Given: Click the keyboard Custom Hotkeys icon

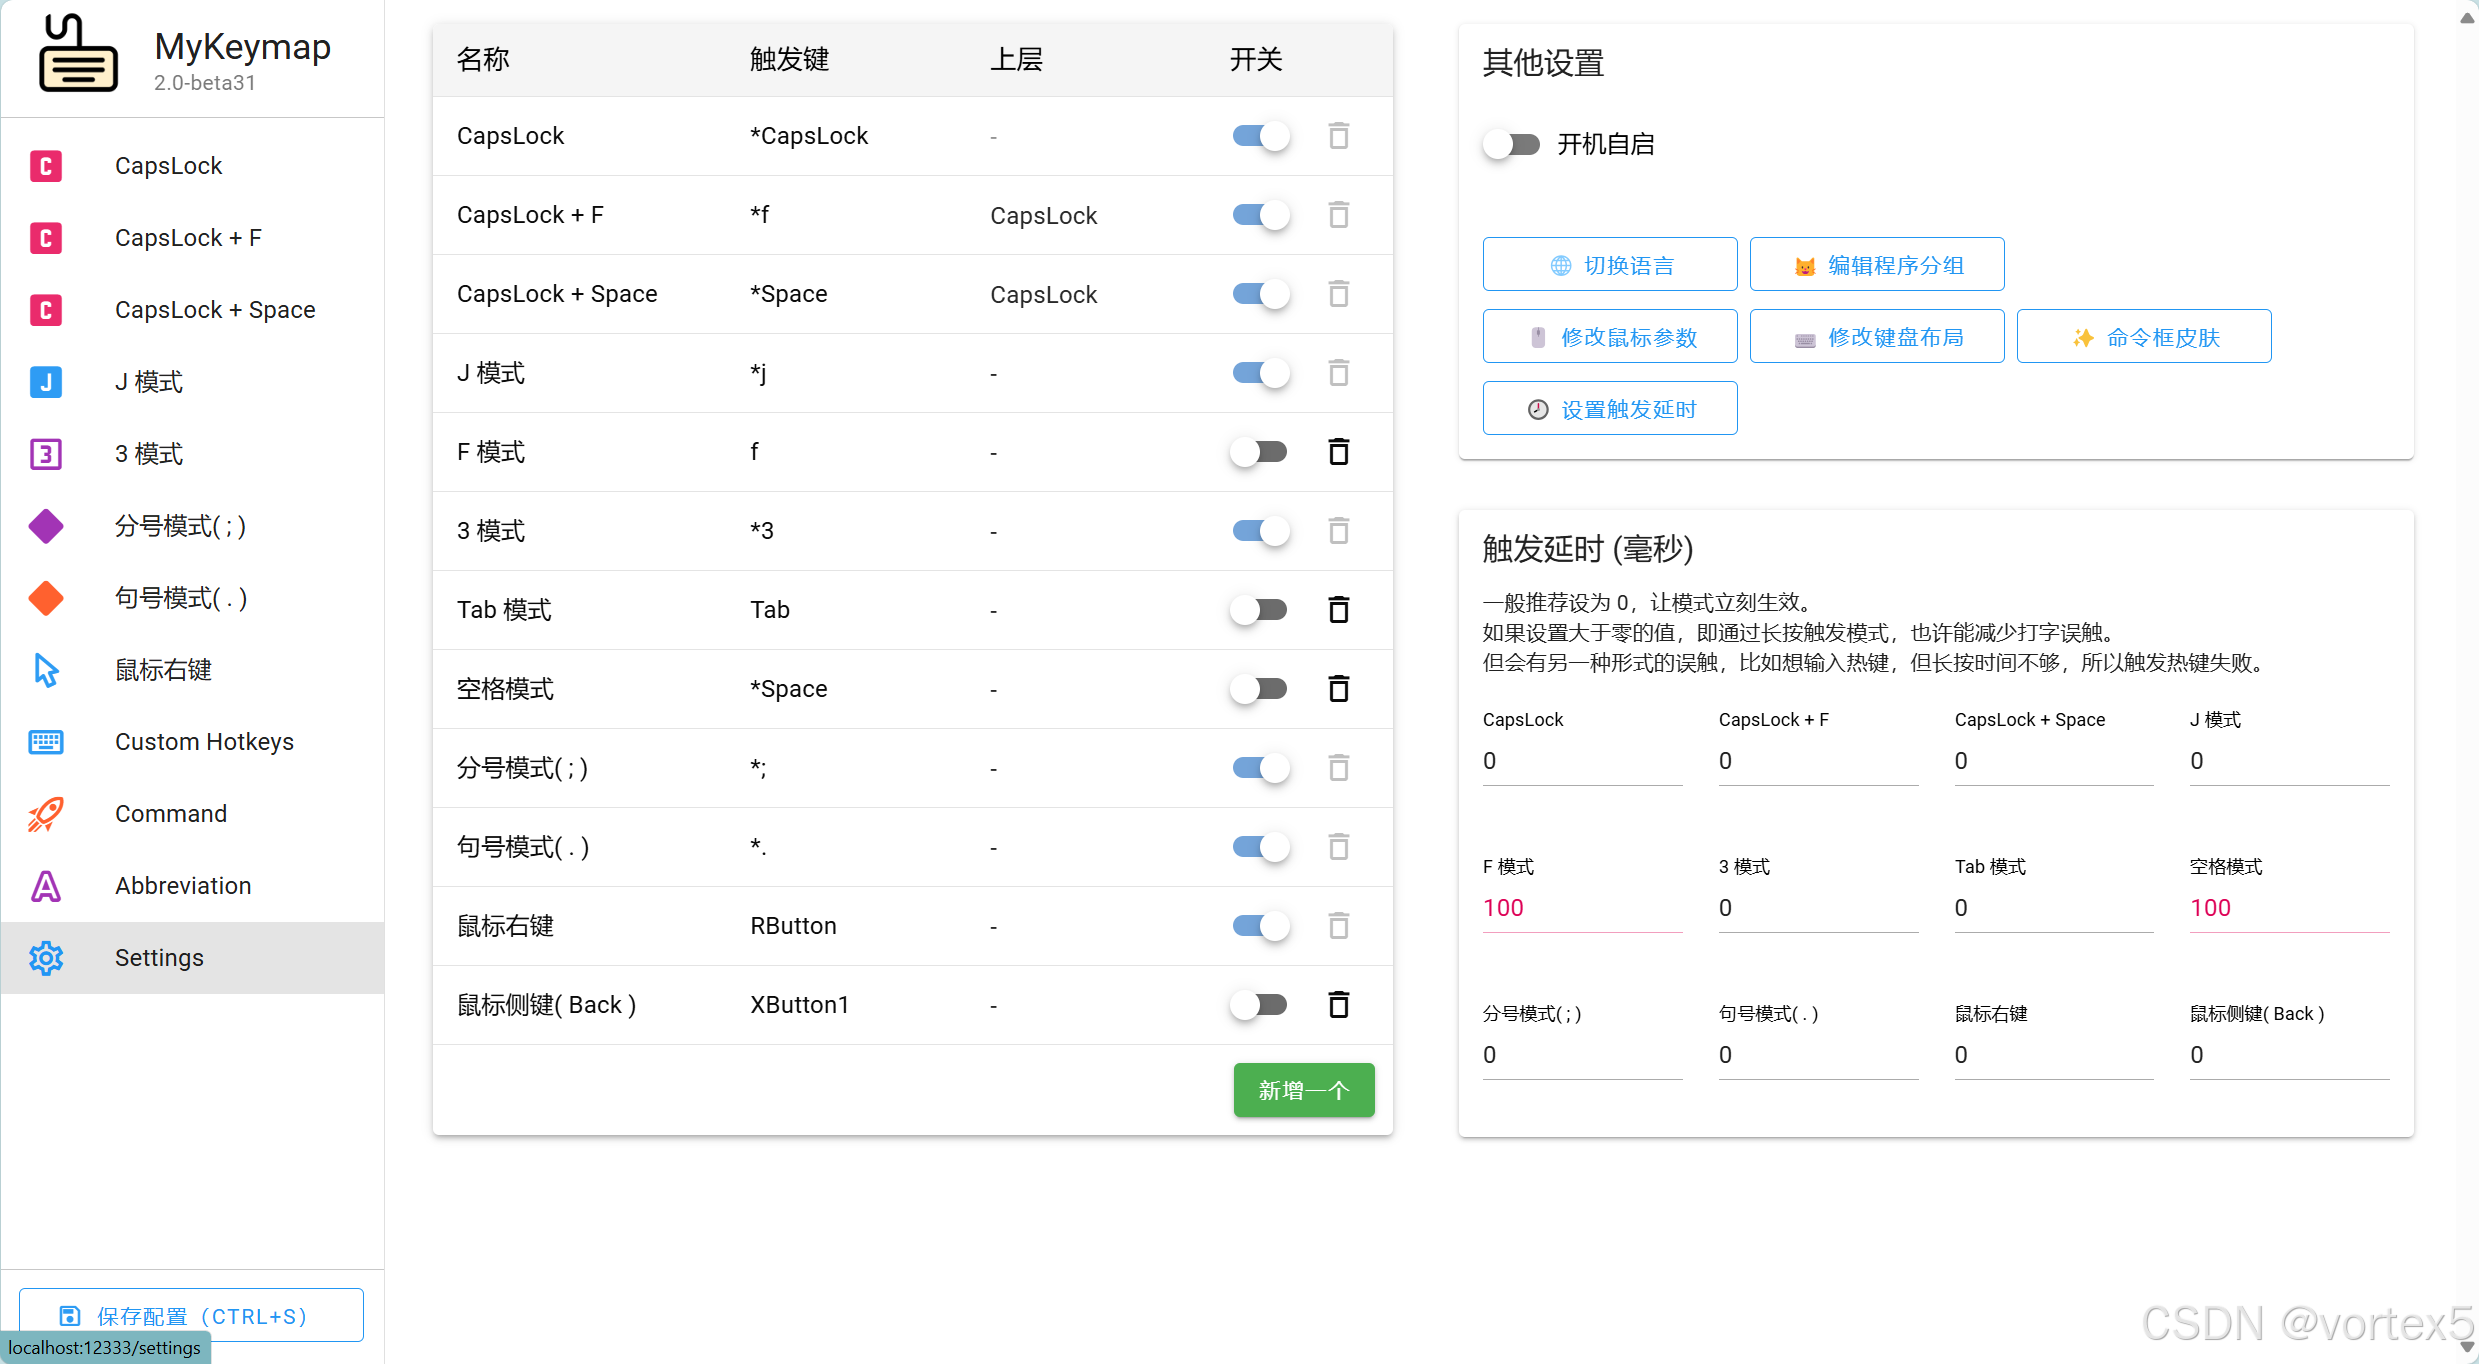Looking at the screenshot, I should pyautogui.click(x=46, y=742).
